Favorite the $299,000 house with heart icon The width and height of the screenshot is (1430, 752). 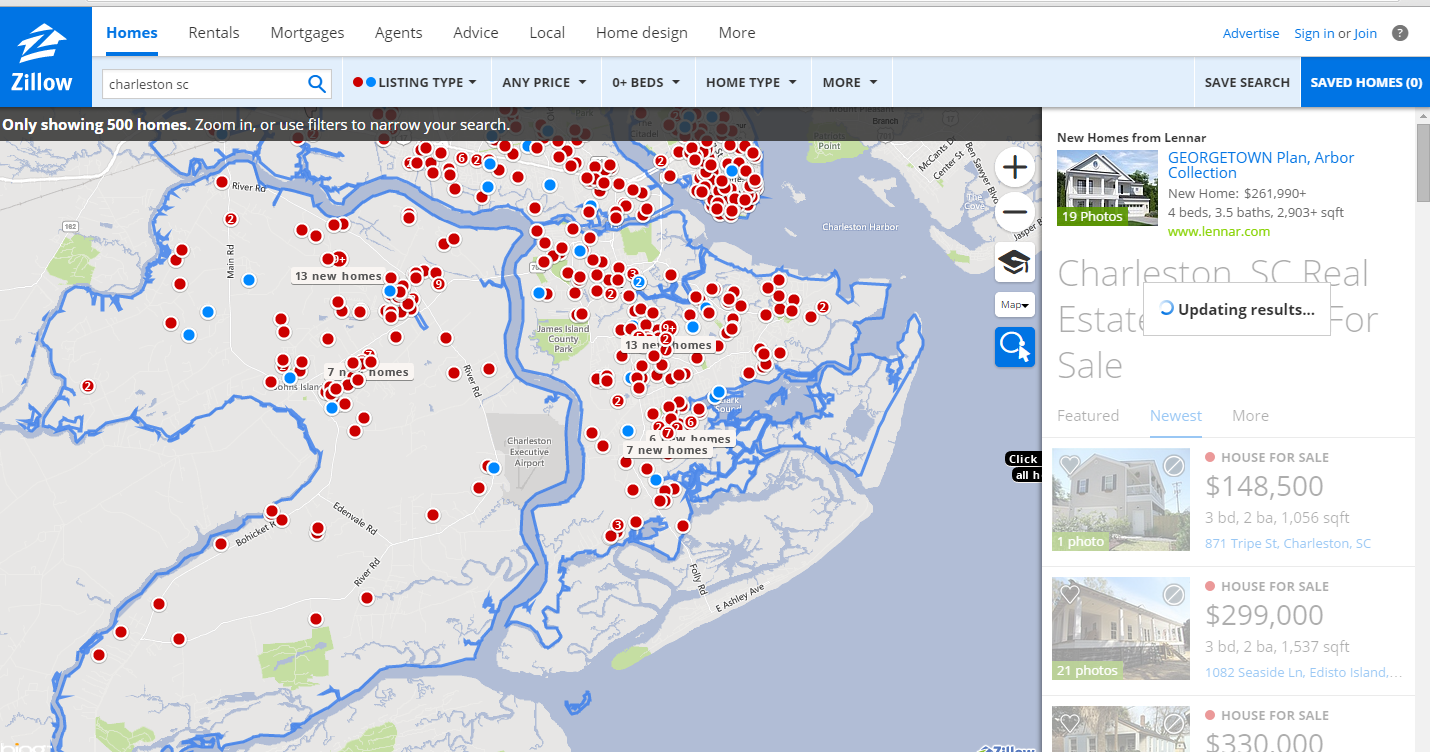1070,594
